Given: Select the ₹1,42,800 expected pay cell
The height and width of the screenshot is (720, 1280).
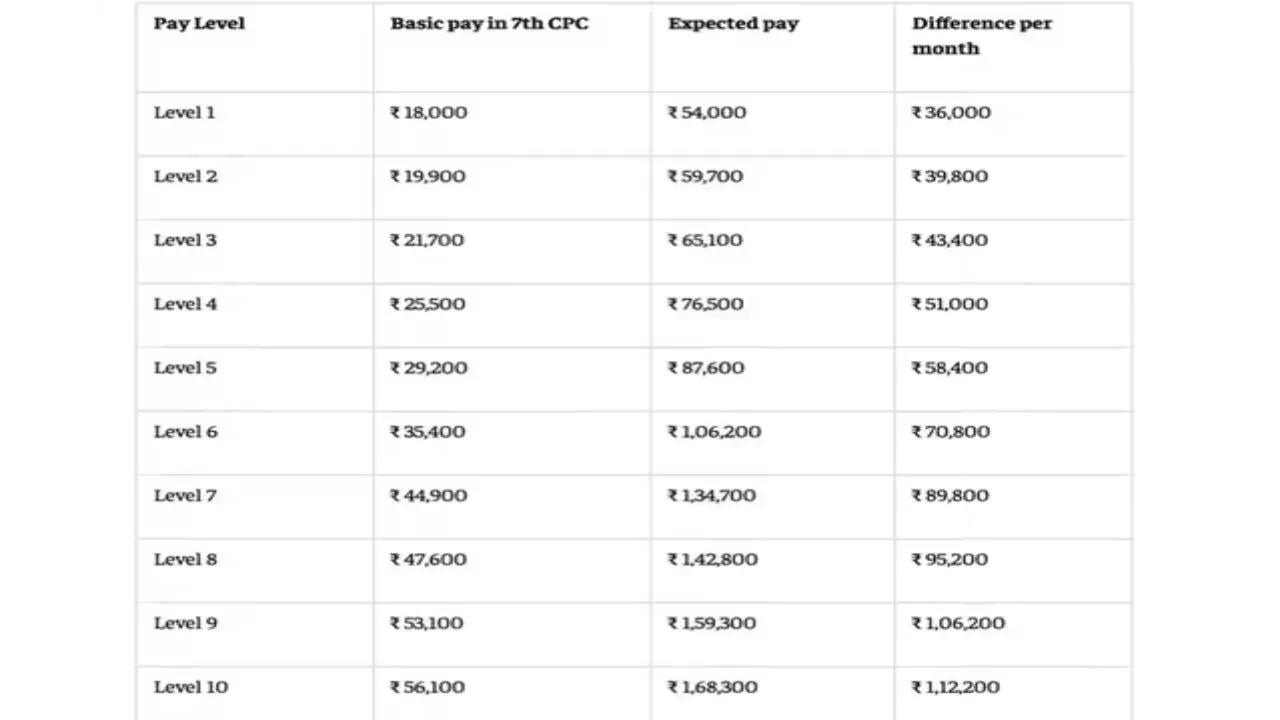Looking at the screenshot, I should tap(712, 560).
